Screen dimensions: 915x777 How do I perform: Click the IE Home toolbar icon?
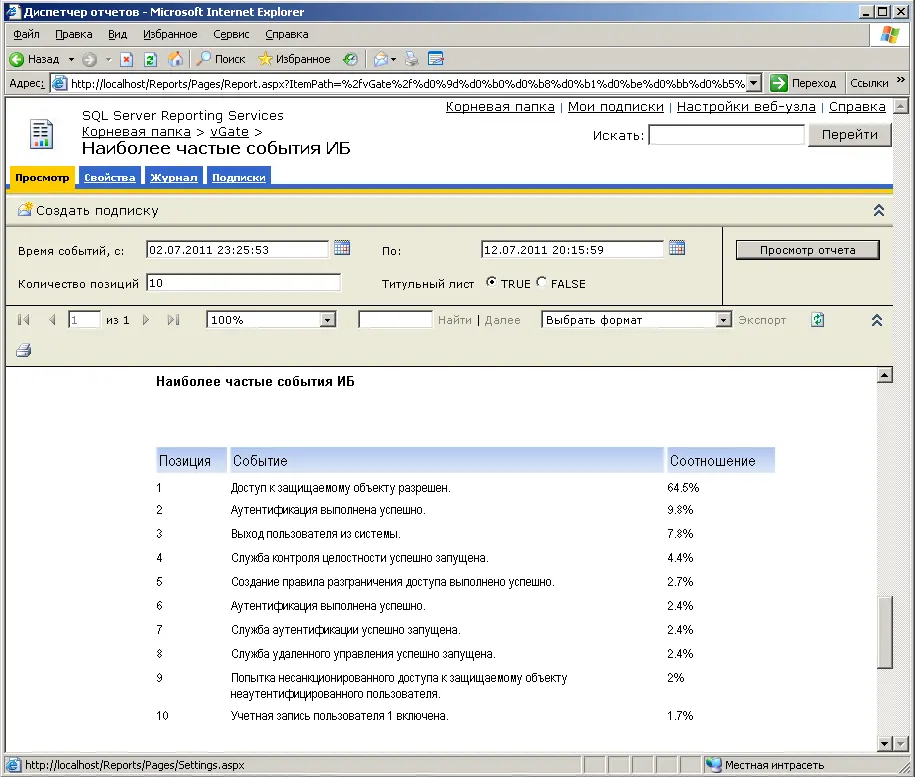[176, 59]
